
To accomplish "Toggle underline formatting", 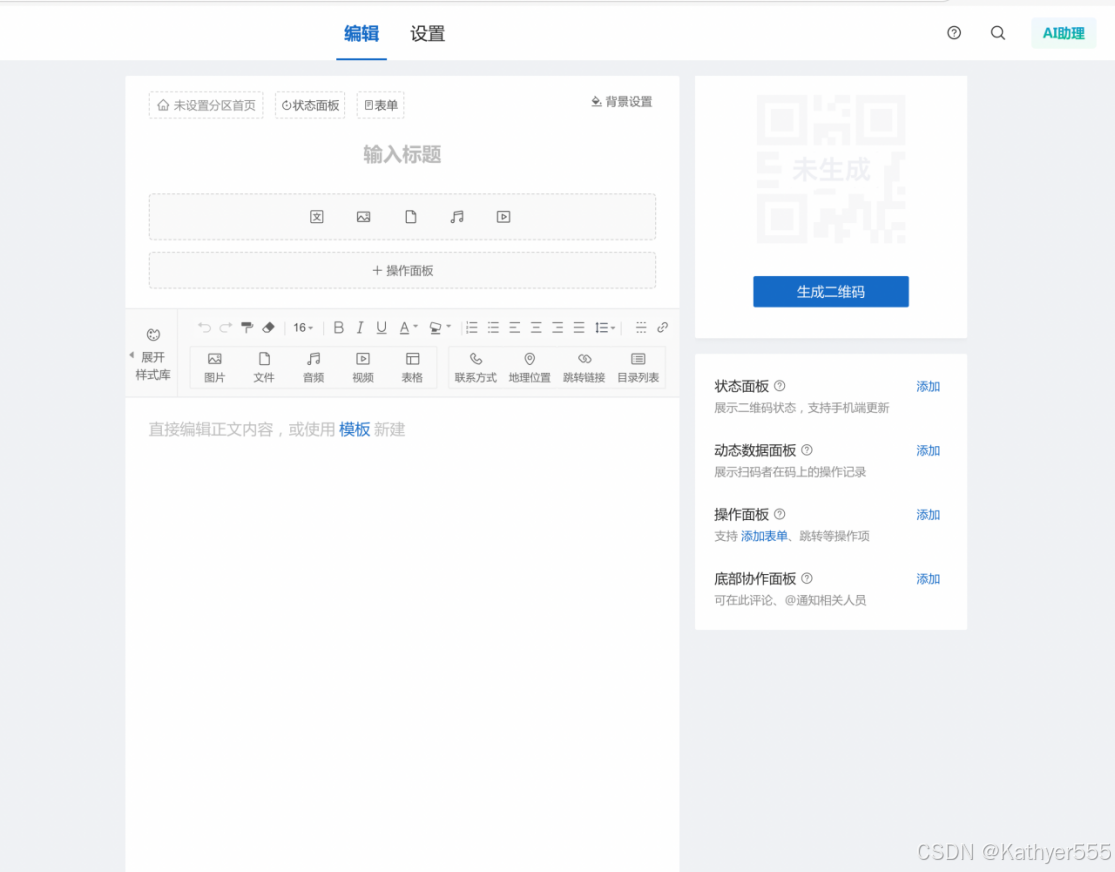I will 381,327.
